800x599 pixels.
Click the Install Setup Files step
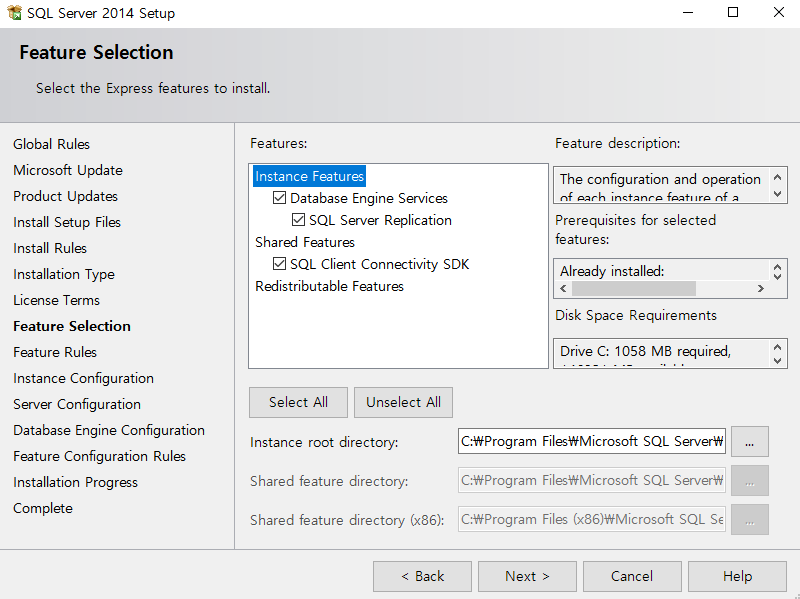pos(67,222)
